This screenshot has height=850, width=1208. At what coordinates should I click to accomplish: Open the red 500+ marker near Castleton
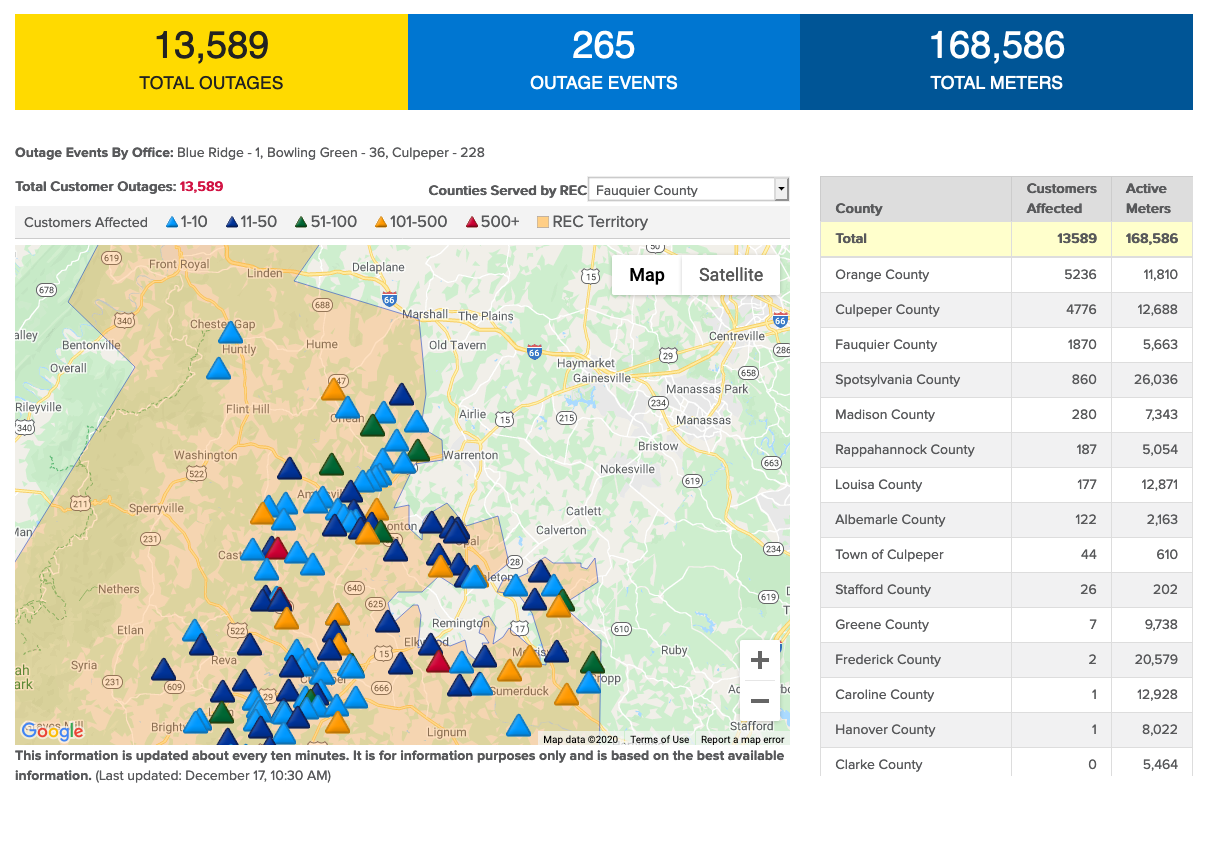click(x=276, y=549)
